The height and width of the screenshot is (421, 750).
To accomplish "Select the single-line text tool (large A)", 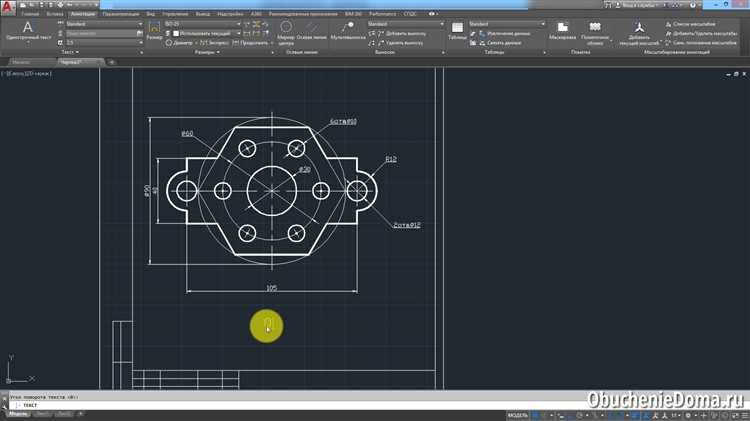I will point(28,30).
